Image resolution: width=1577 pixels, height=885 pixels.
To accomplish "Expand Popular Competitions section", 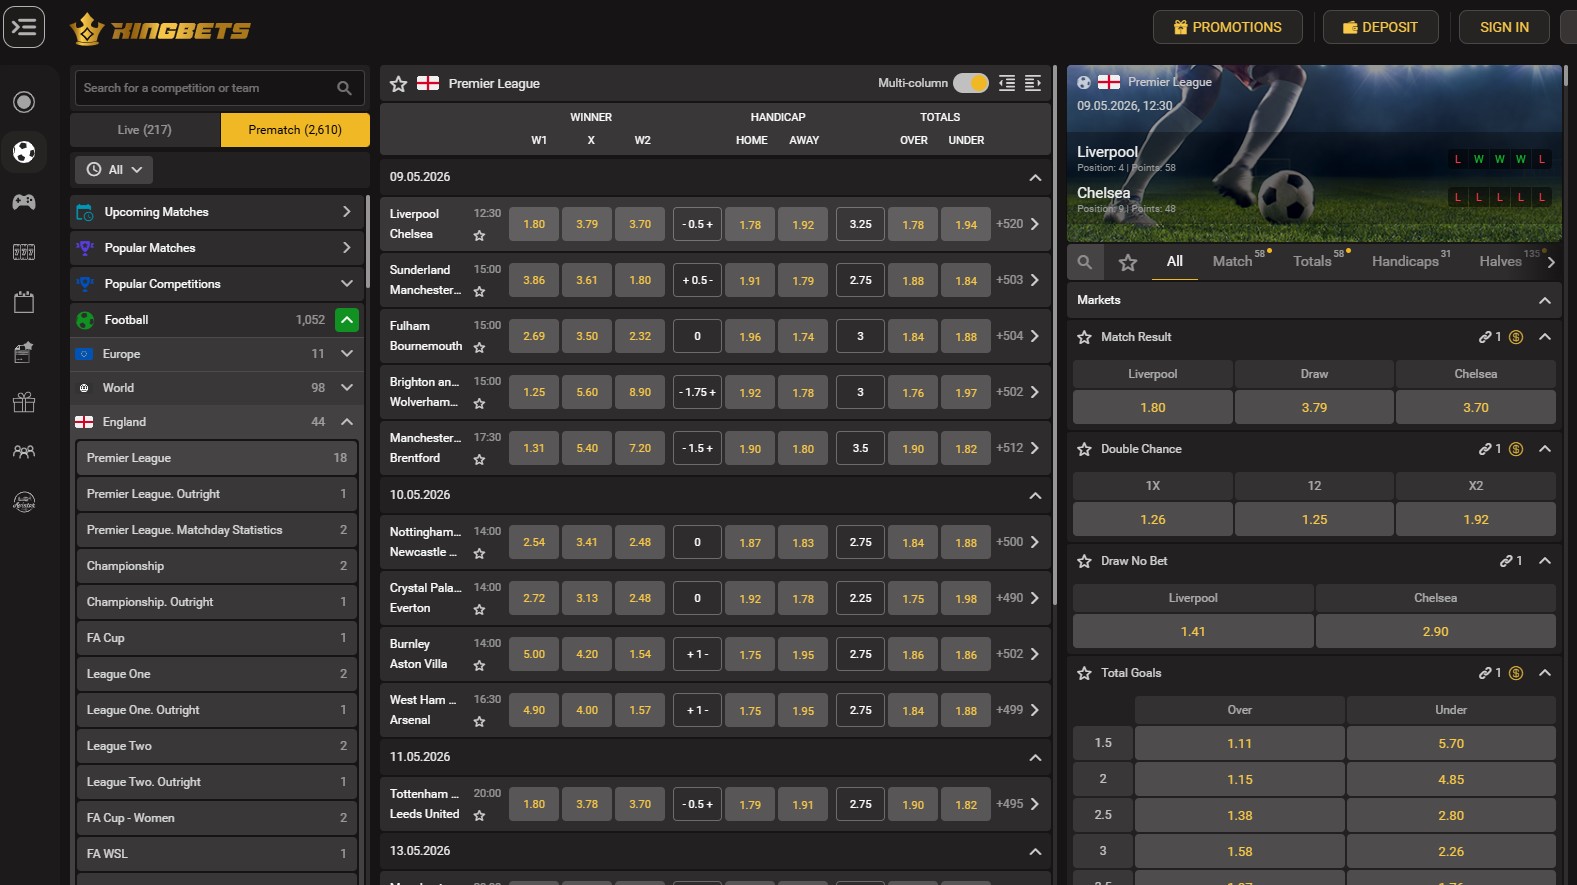I will pos(217,284).
